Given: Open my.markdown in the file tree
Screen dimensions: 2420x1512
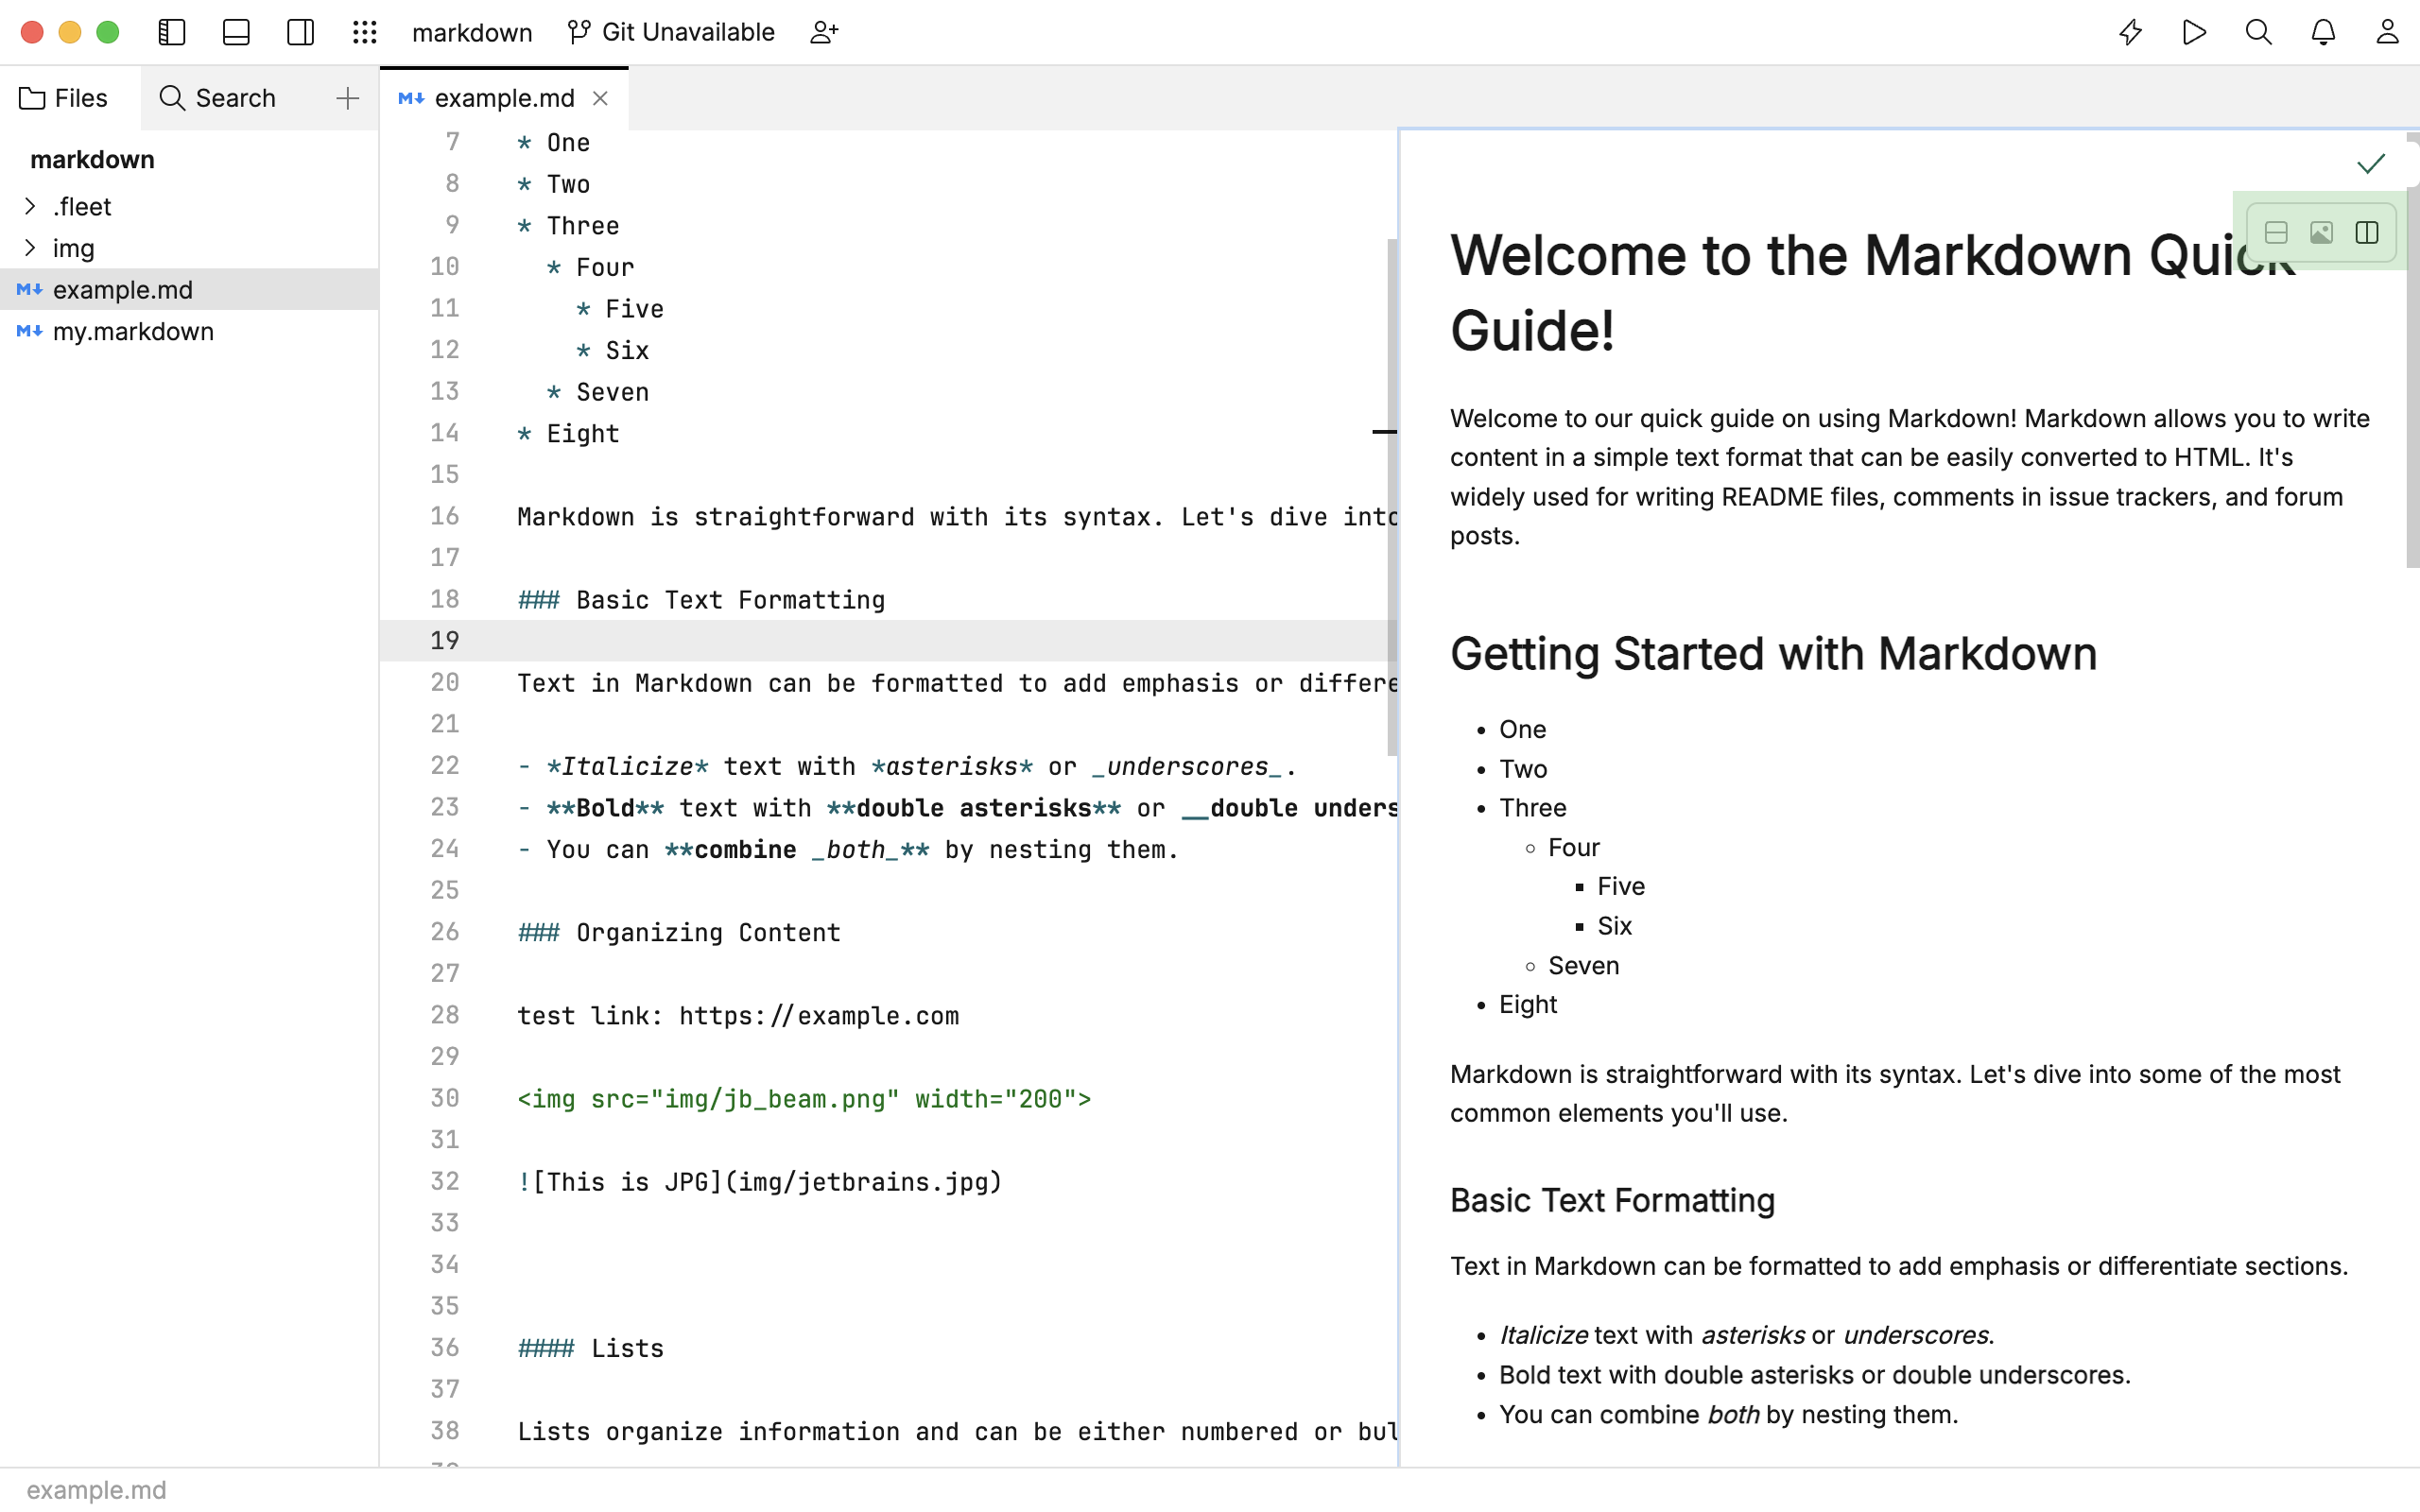Looking at the screenshot, I should (133, 331).
